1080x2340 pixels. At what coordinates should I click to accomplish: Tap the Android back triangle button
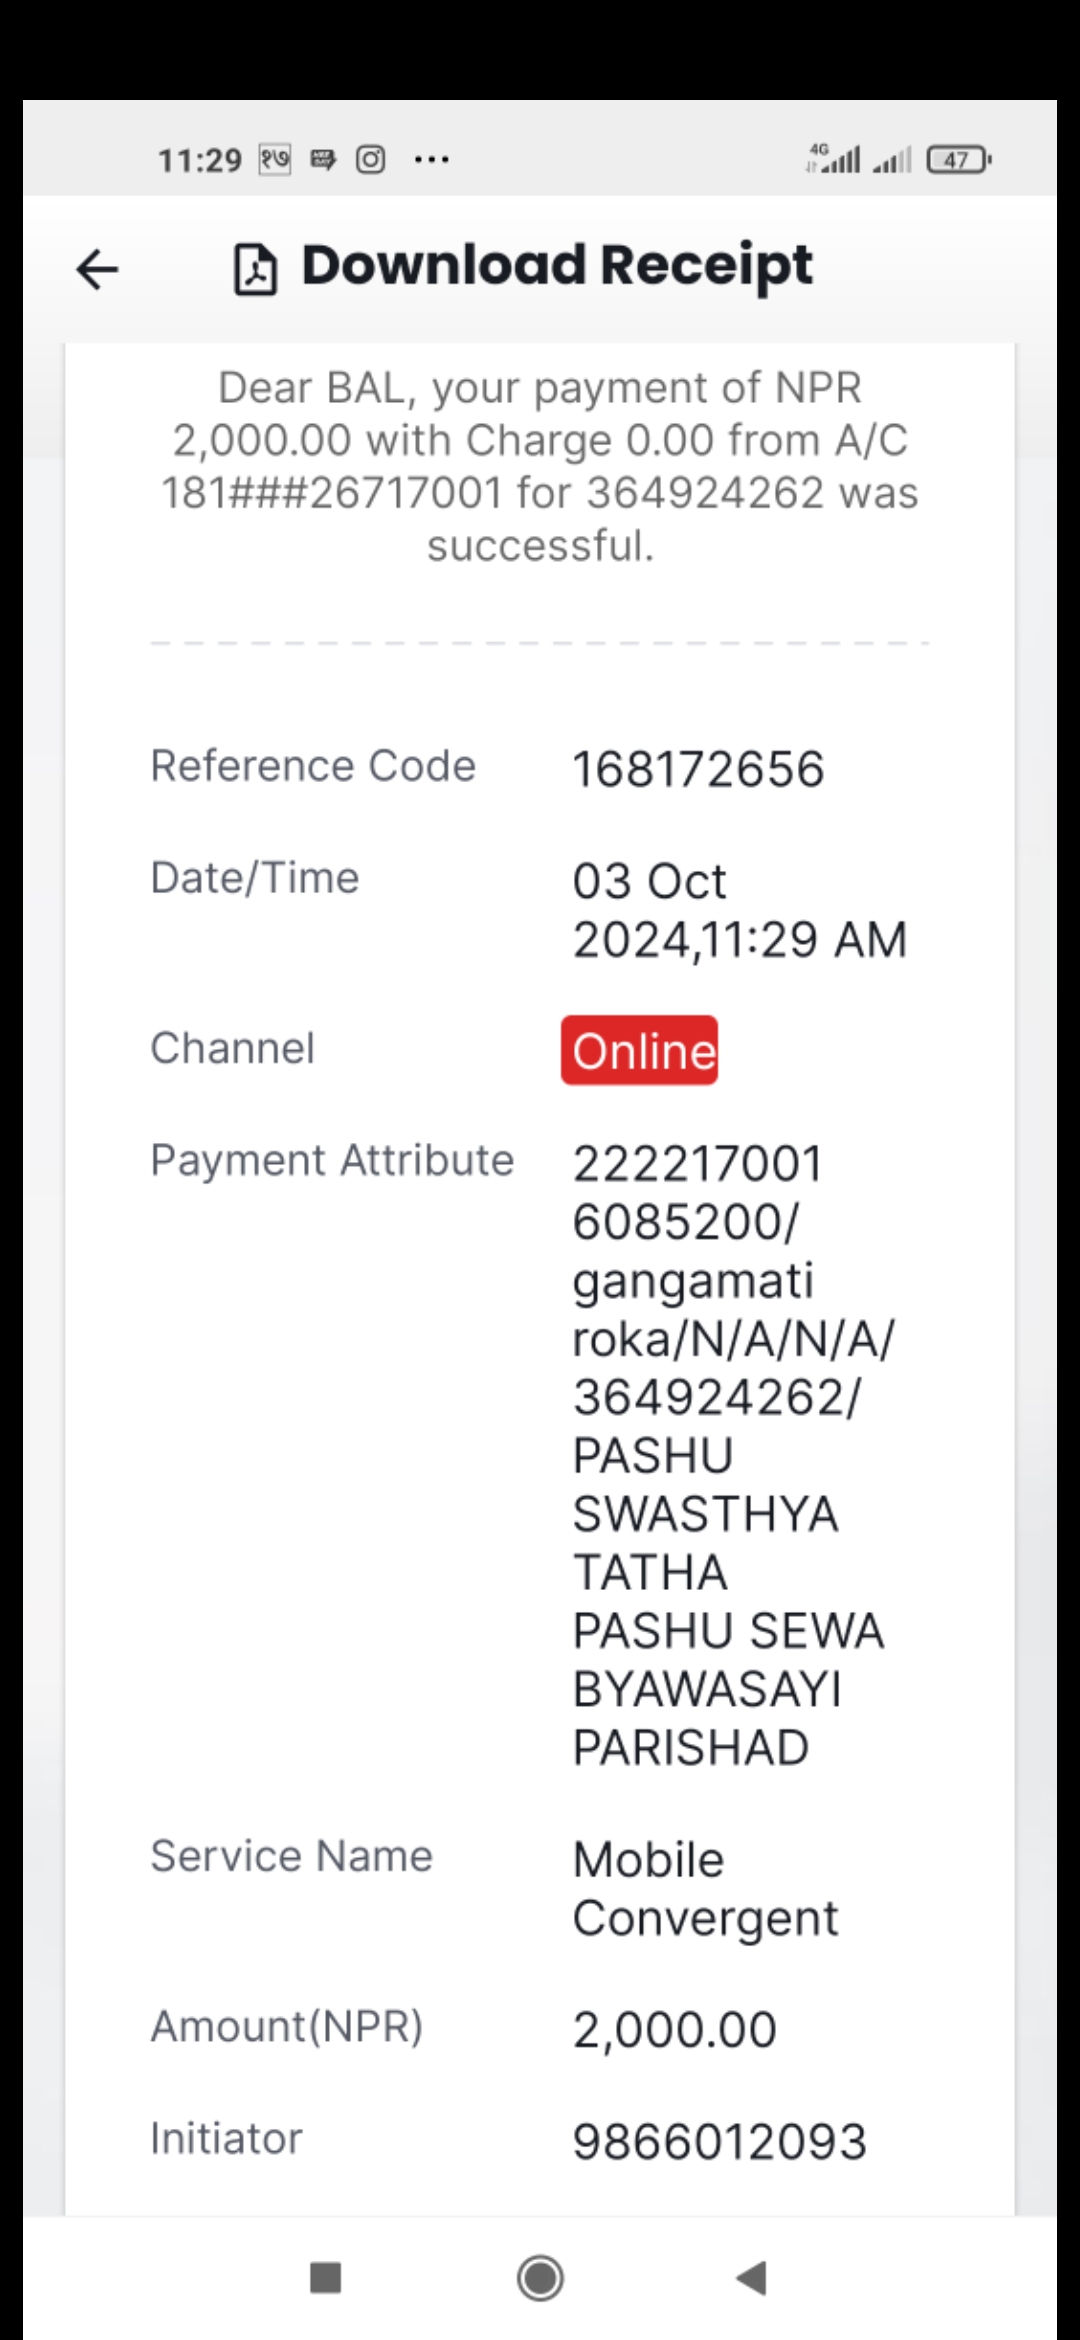click(x=751, y=2279)
